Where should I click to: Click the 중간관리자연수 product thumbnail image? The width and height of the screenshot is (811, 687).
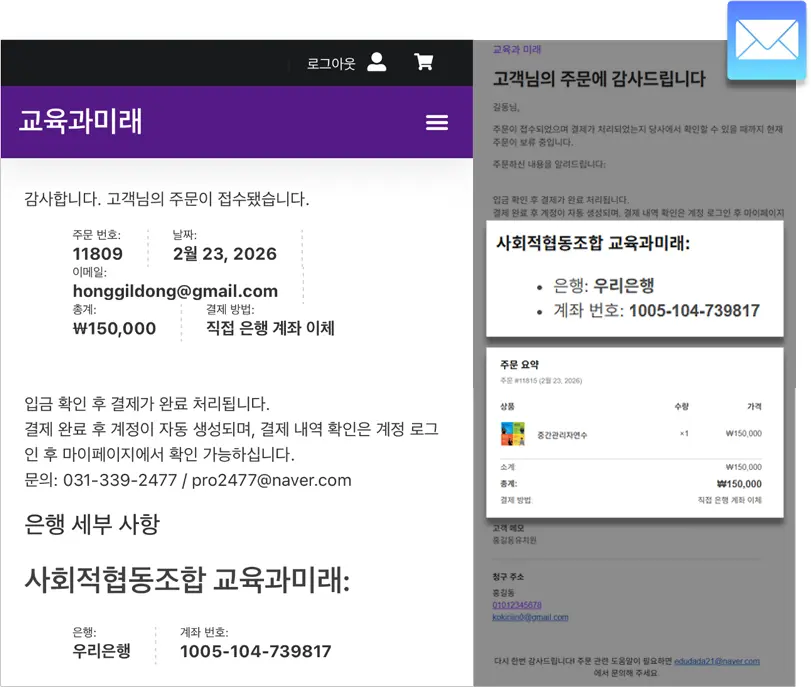tap(513, 434)
